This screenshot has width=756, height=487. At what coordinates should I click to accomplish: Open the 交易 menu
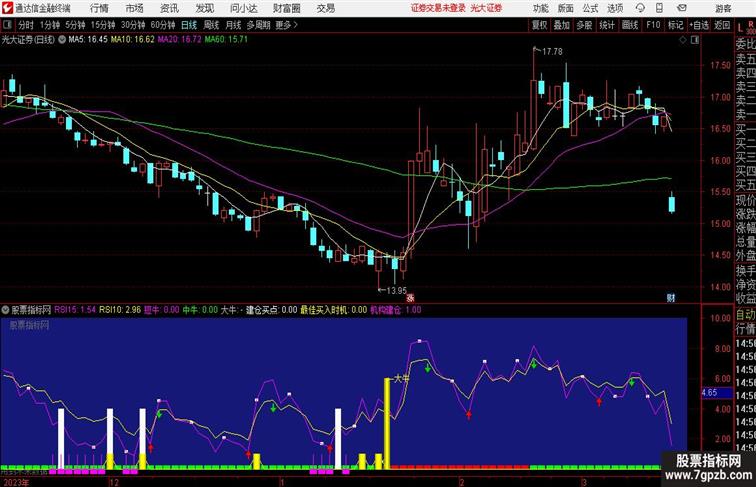[x=325, y=8]
